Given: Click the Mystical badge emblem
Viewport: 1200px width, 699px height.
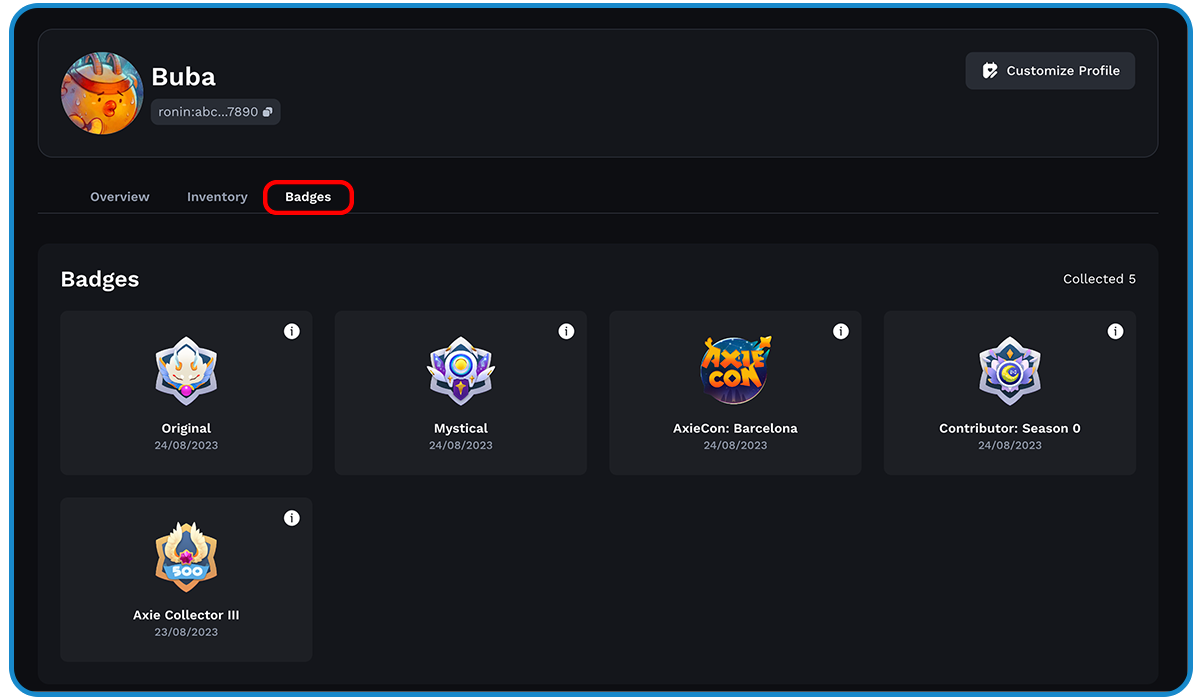Looking at the screenshot, I should point(461,371).
